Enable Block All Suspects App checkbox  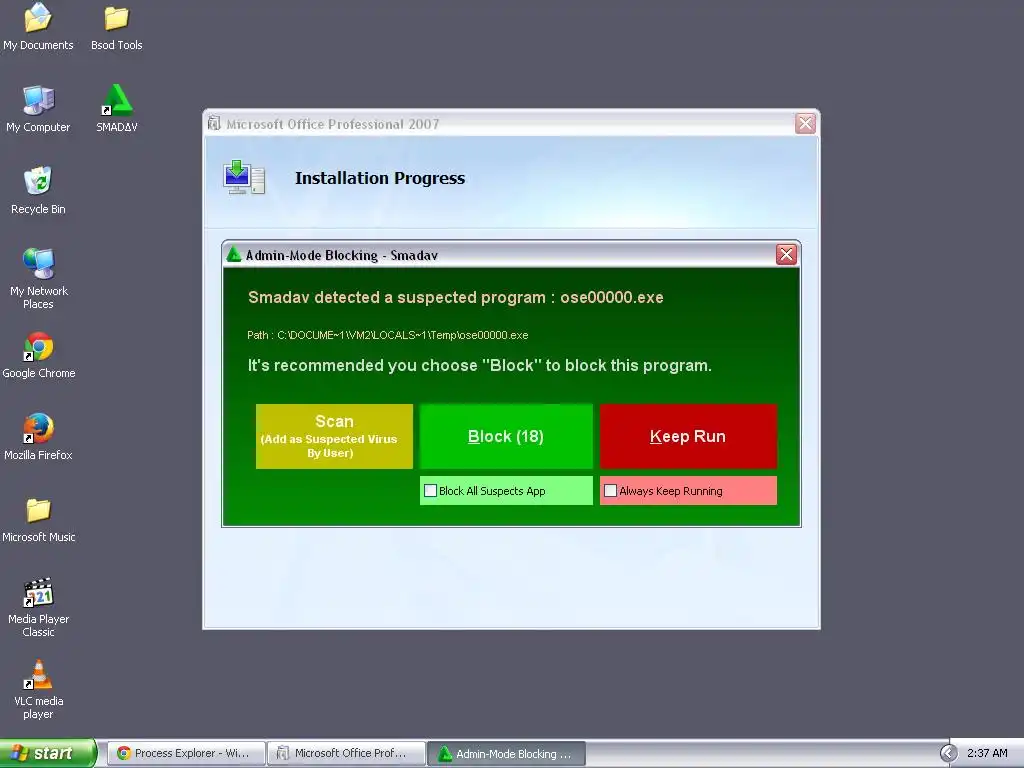click(430, 490)
